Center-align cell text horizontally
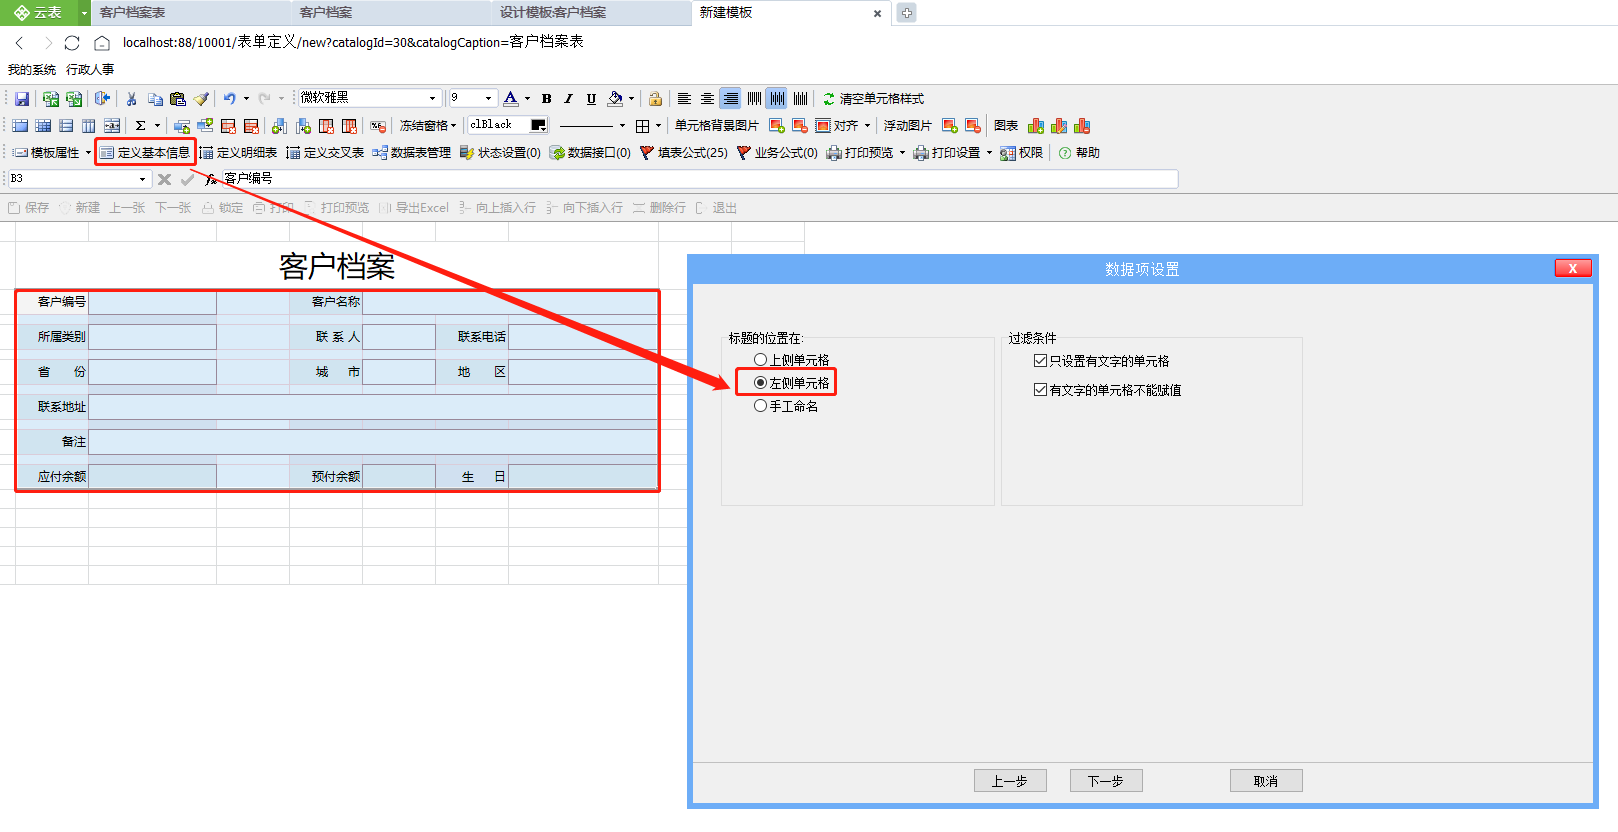This screenshot has width=1618, height=832. tap(707, 98)
